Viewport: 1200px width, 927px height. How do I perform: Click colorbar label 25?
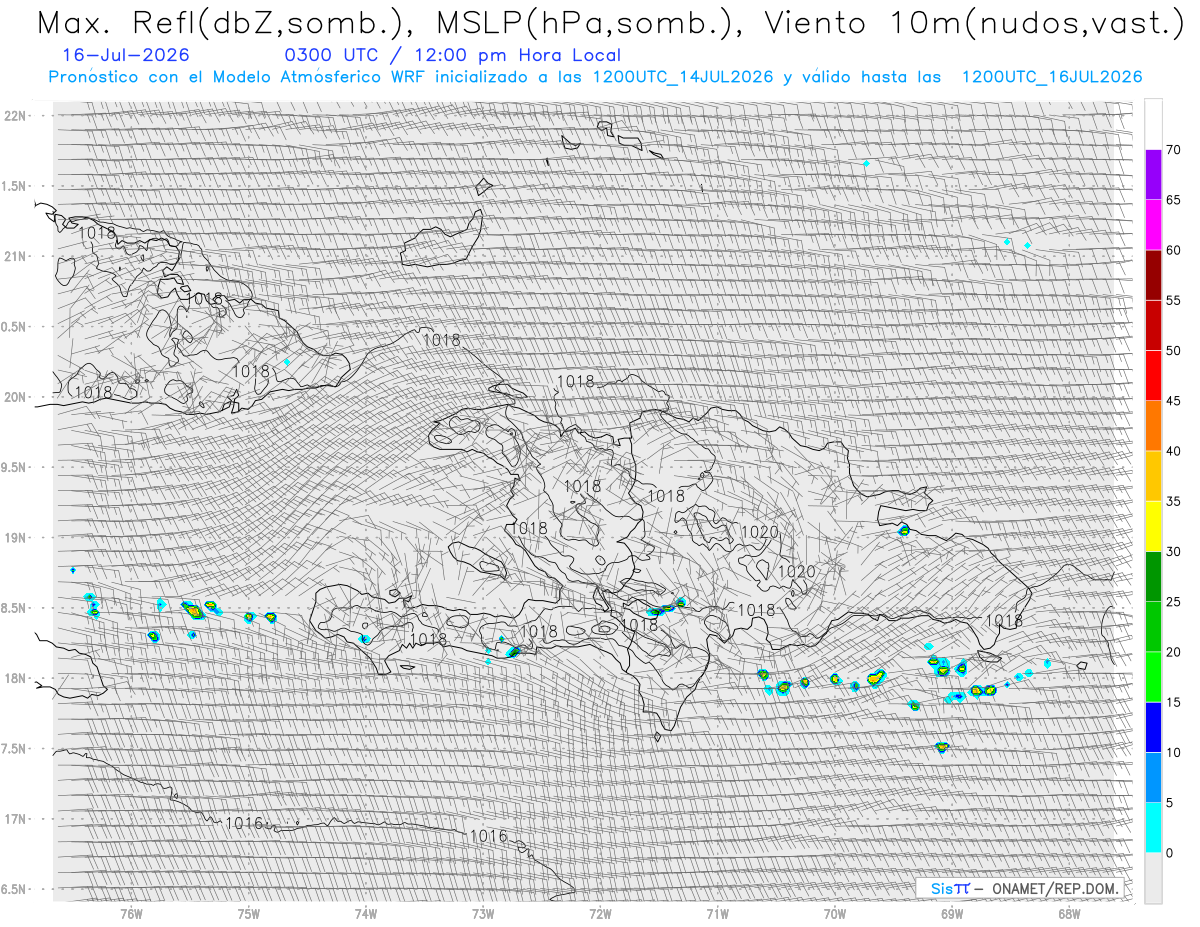pos(1173,602)
